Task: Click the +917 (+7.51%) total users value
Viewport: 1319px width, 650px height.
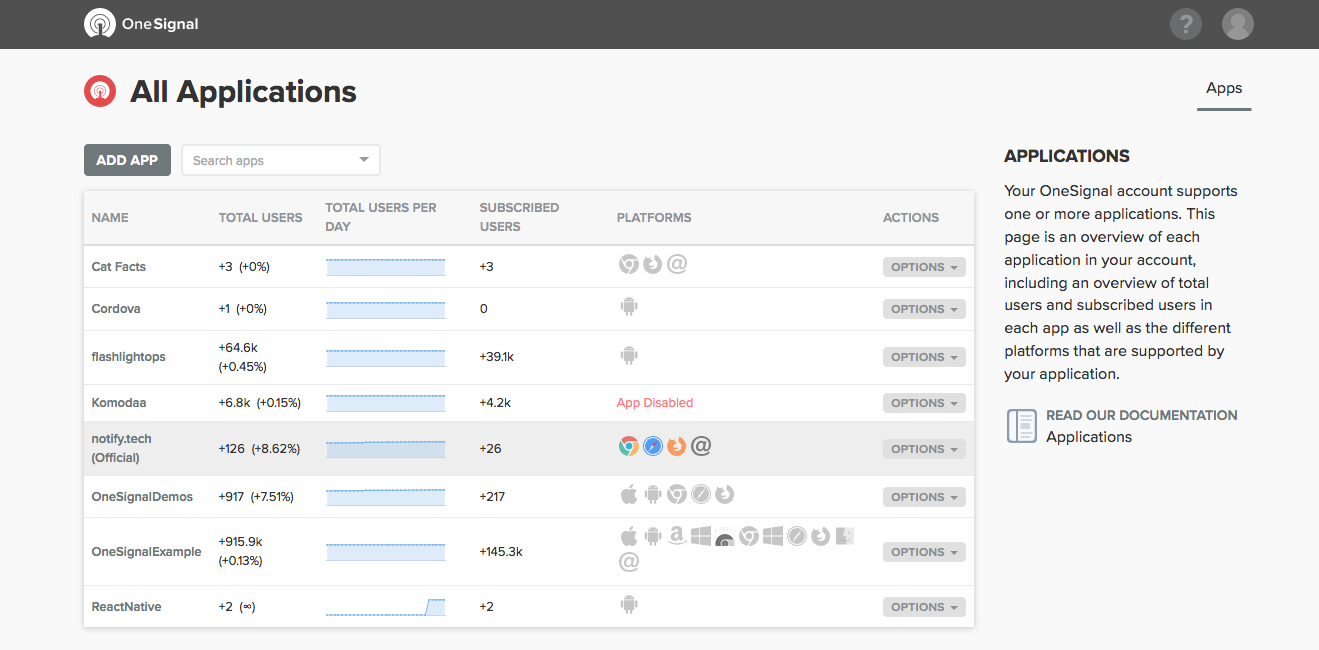Action: click(256, 497)
